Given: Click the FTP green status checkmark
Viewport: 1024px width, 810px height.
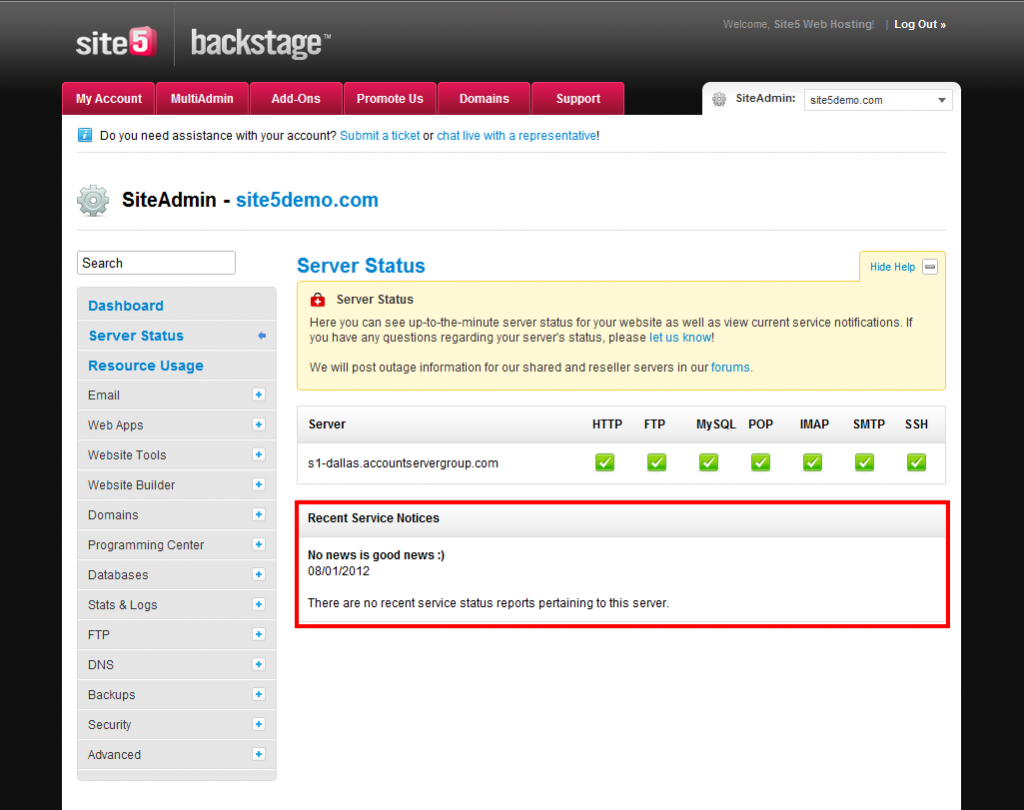Looking at the screenshot, I should (656, 462).
